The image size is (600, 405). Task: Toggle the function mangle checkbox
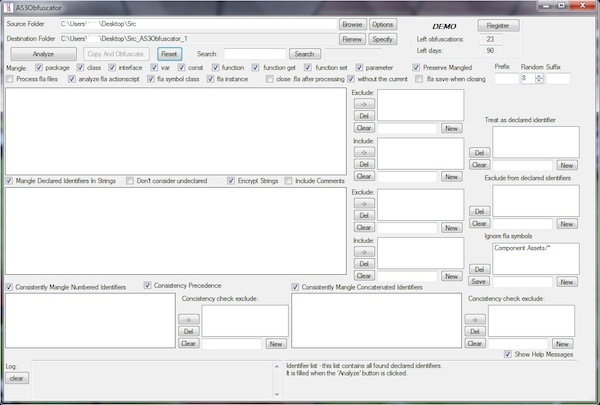click(215, 67)
